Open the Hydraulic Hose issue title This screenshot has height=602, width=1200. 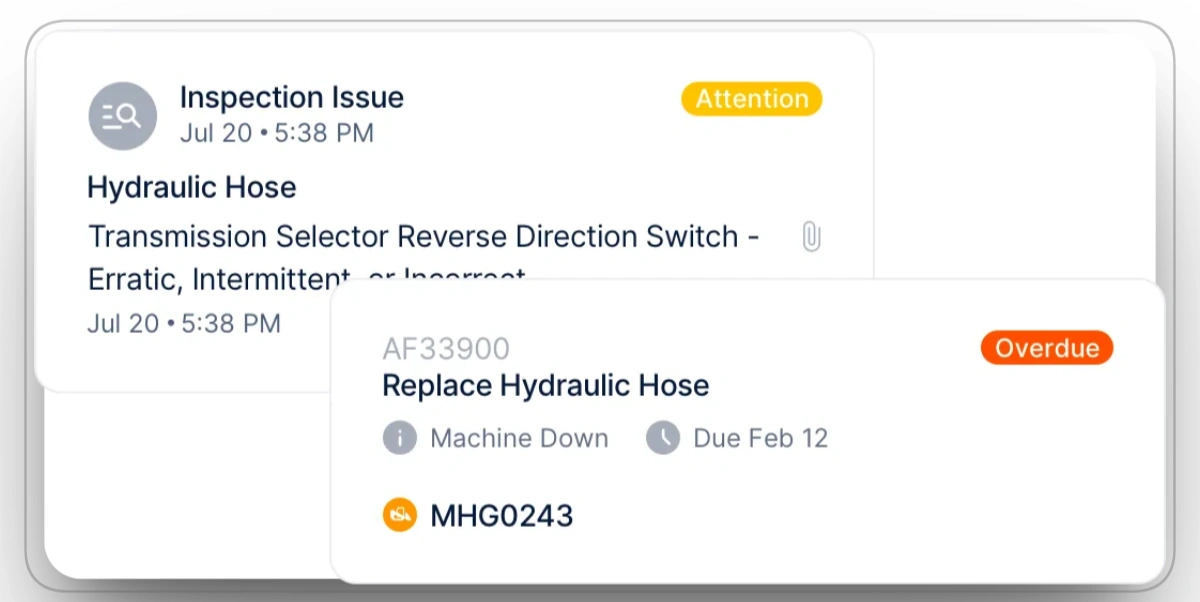tap(192, 187)
